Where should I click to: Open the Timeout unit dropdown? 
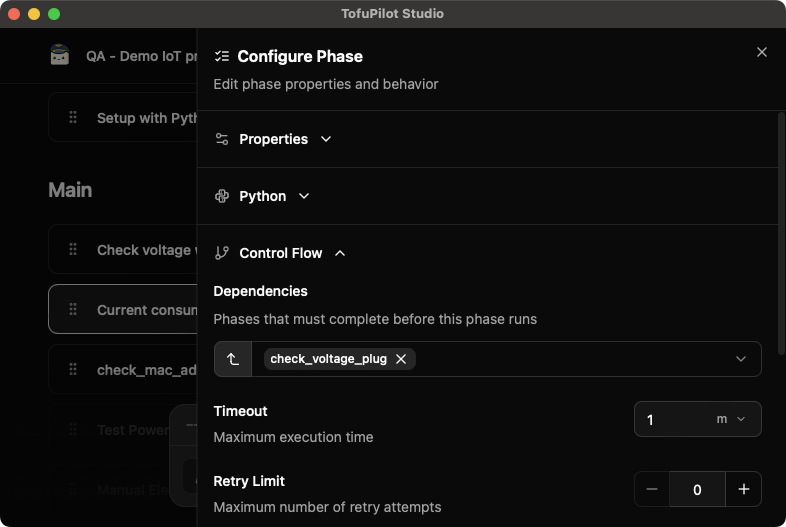tap(731, 419)
